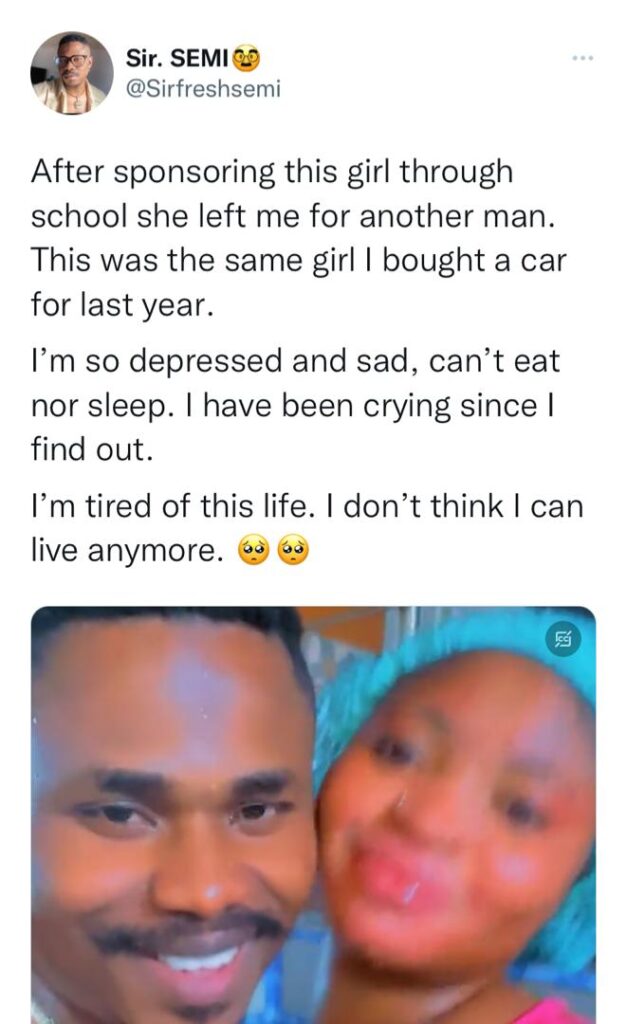Click the 'This was the same girl' line
Screen dimensions: 627x1024
(298, 261)
